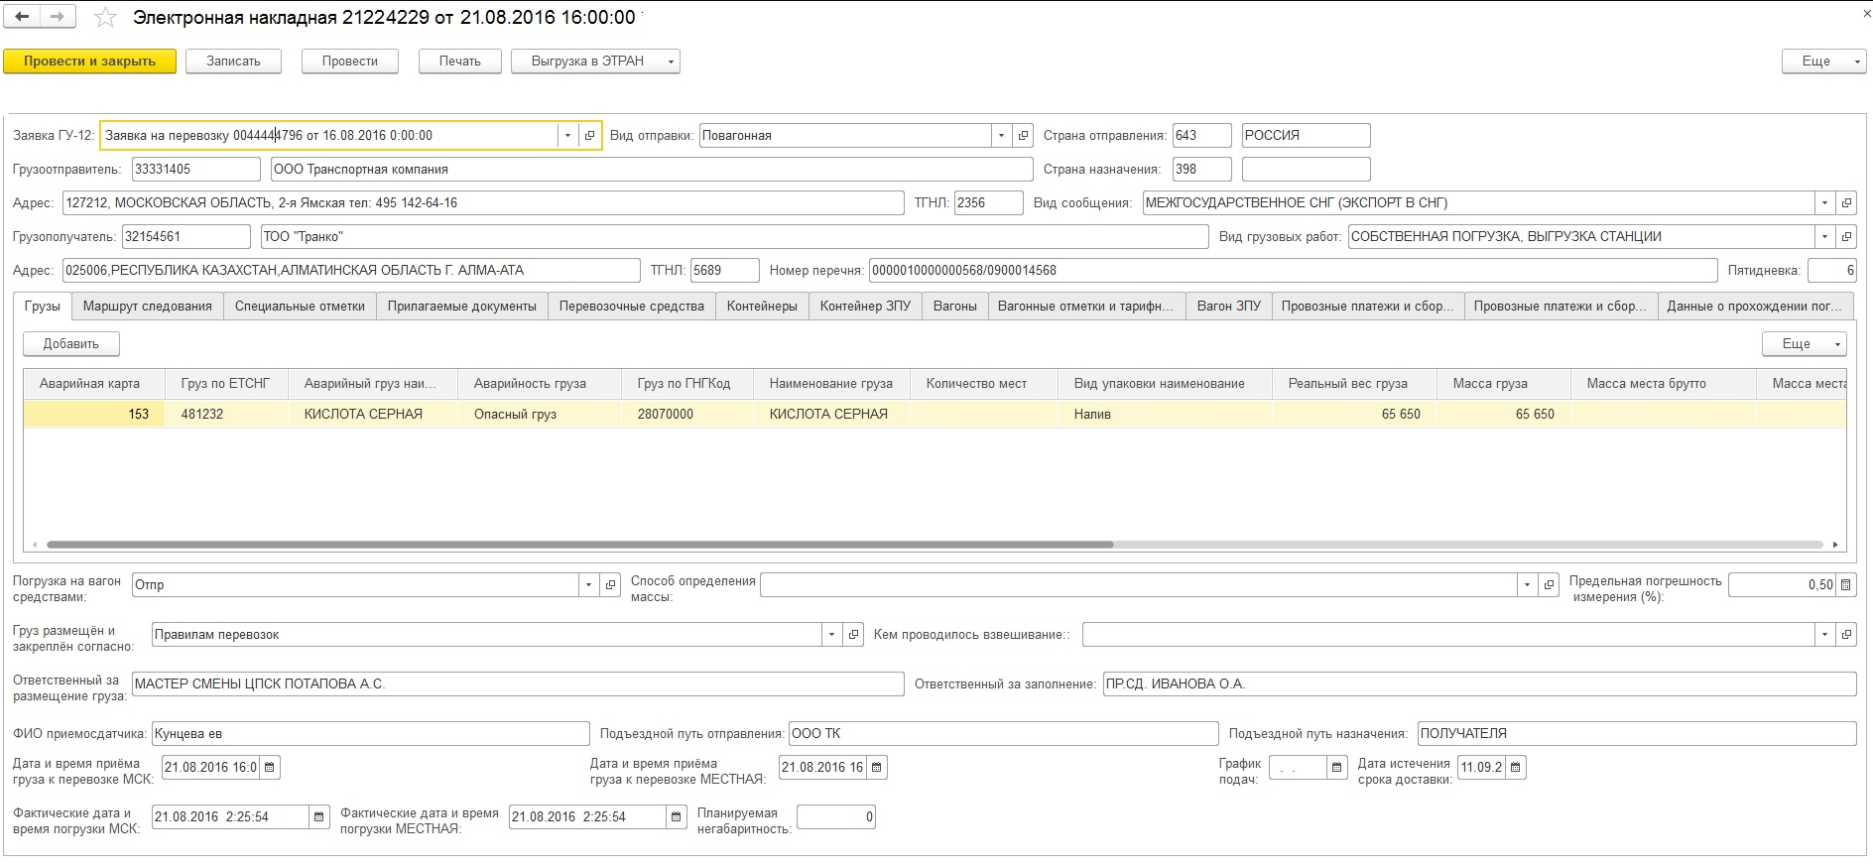Image resolution: width=1873 pixels, height=867 pixels.
Task: Click the Номер перечня field
Action: [1293, 271]
